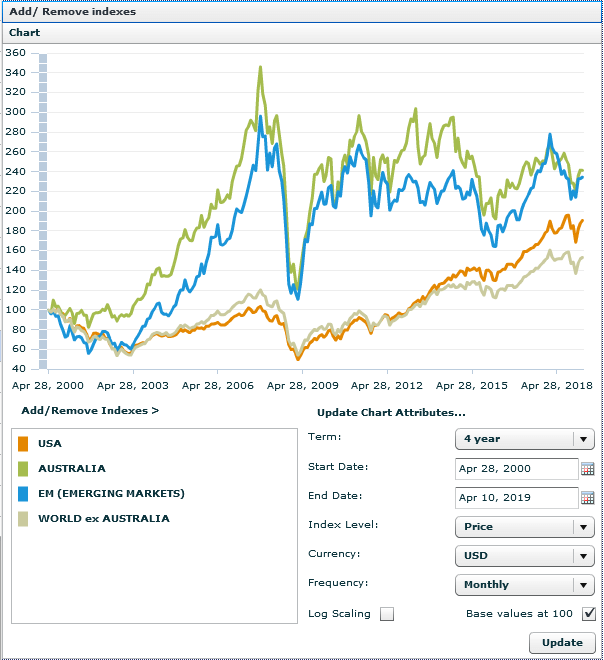604x660 pixels.
Task: Click the Update Chart Attributes... heading
Action: click(x=391, y=412)
